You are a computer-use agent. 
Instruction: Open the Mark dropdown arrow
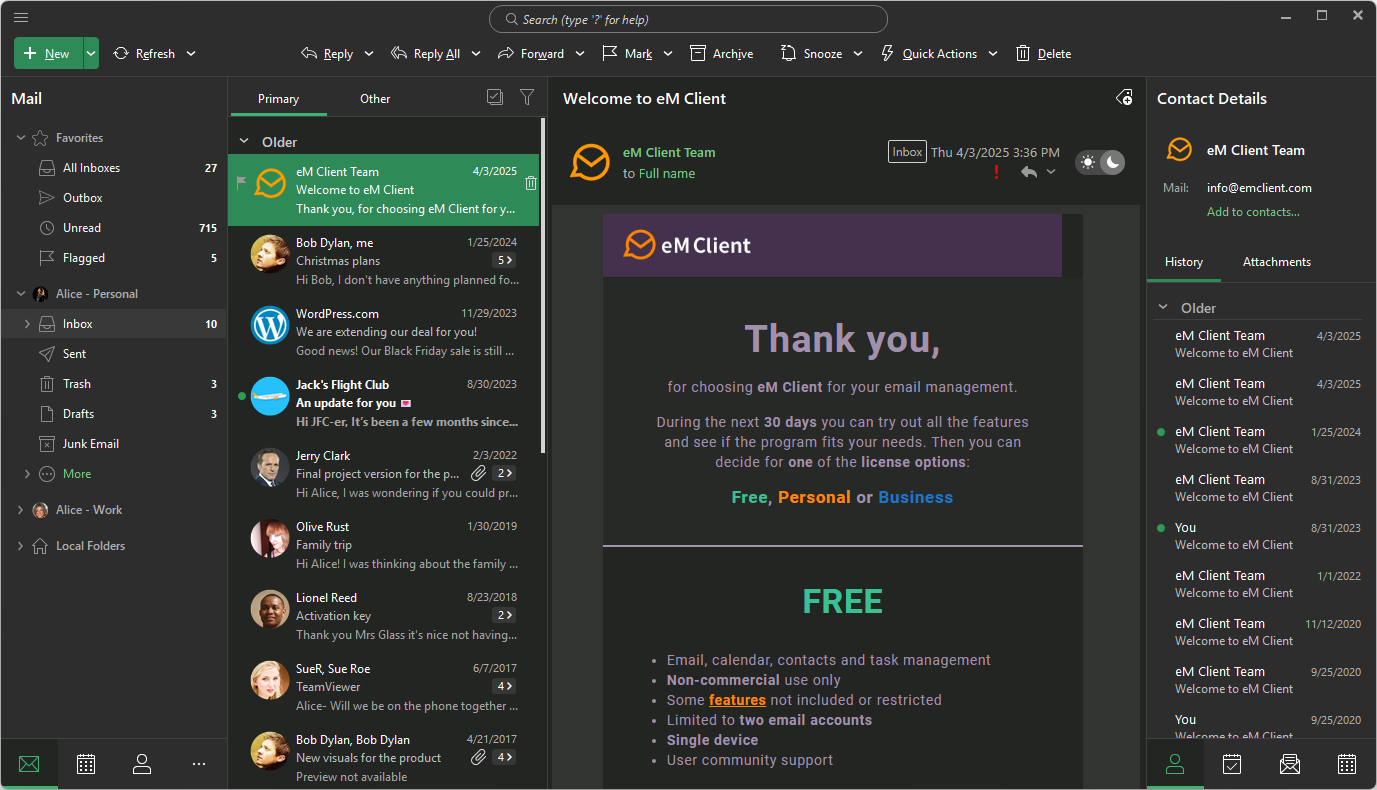point(668,54)
